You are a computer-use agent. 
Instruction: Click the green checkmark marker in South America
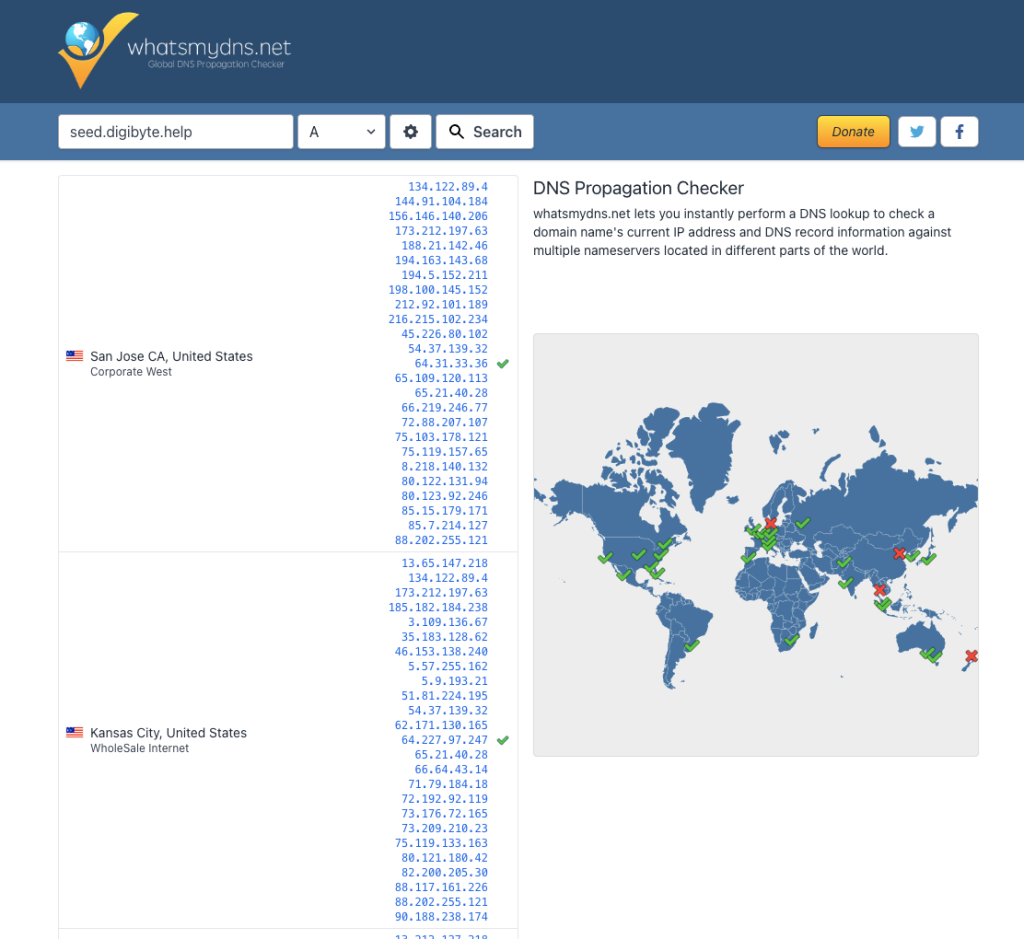692,646
